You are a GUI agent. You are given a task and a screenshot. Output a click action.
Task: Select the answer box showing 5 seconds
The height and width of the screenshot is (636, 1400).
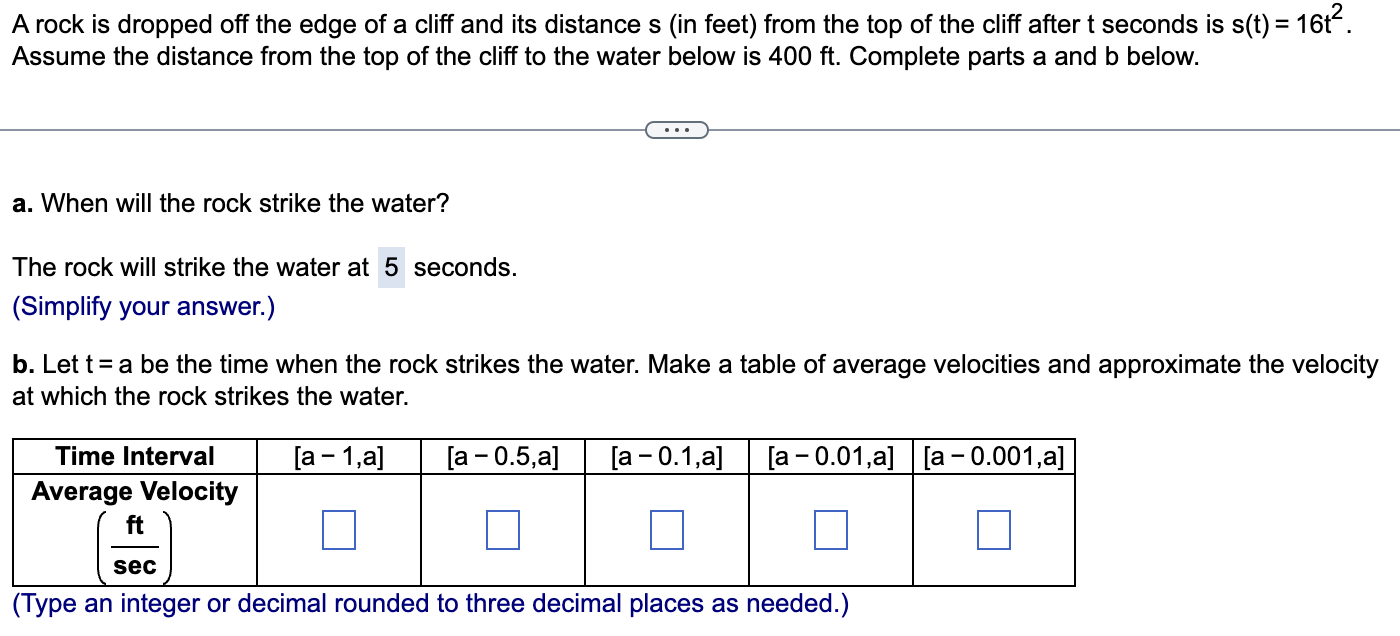click(x=390, y=267)
